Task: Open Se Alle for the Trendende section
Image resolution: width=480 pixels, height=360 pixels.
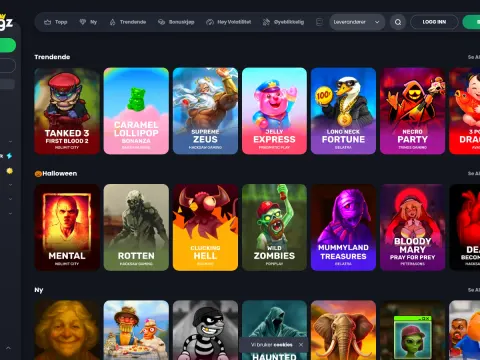Action: (x=473, y=57)
